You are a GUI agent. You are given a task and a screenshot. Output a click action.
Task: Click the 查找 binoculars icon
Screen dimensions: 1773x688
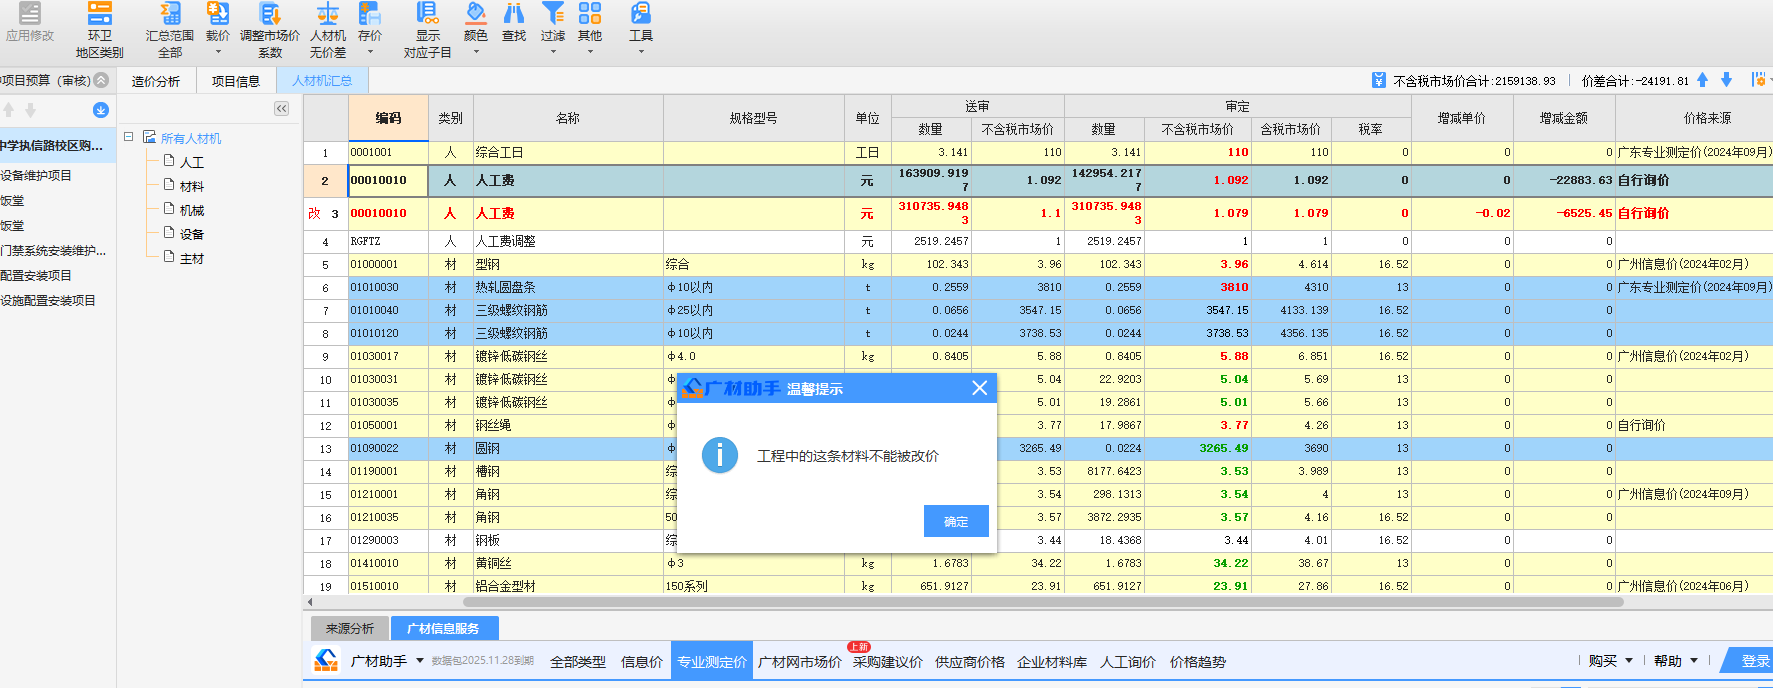pos(514,13)
